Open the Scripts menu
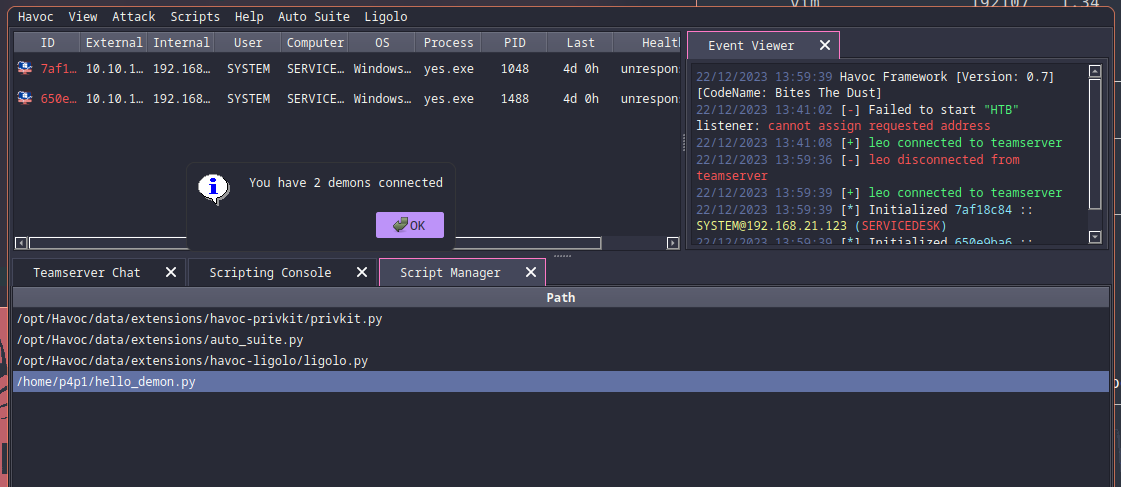1121x487 pixels. pos(194,17)
